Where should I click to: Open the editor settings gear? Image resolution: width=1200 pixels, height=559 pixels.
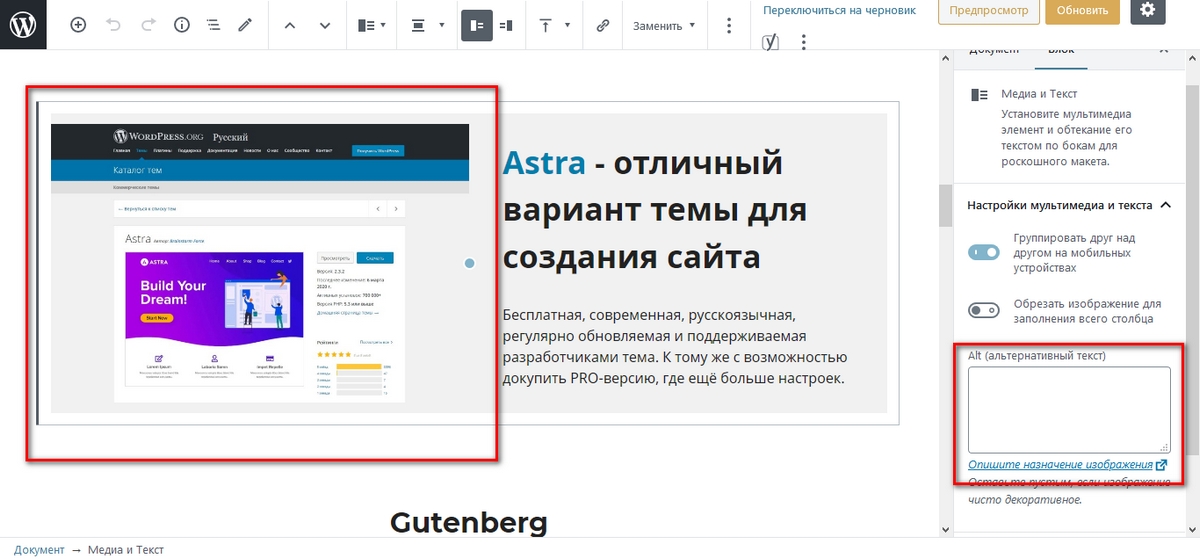(1147, 10)
